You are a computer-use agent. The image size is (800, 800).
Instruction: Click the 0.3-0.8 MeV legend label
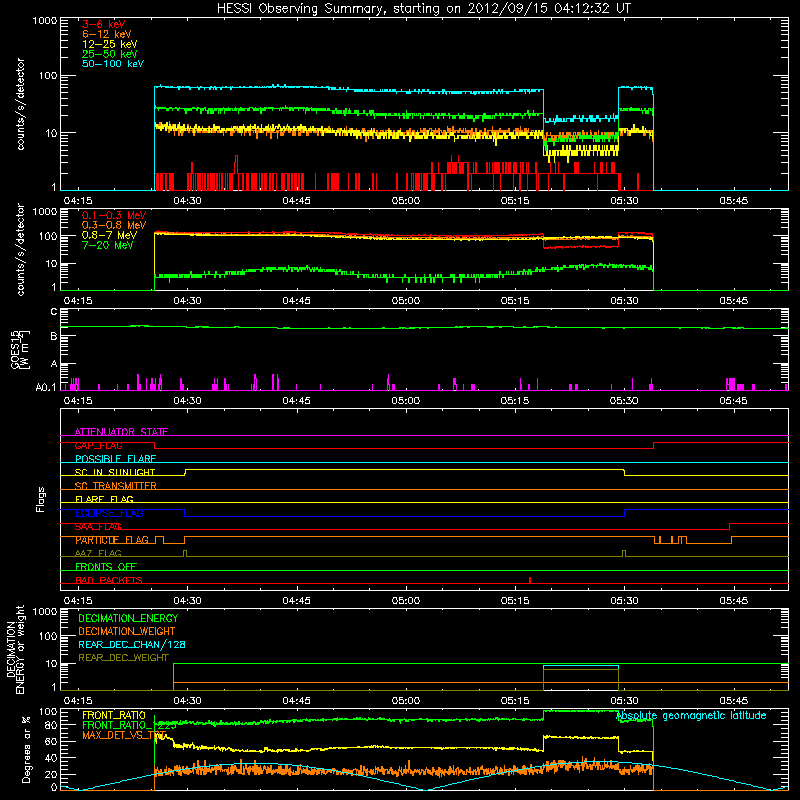[114, 225]
